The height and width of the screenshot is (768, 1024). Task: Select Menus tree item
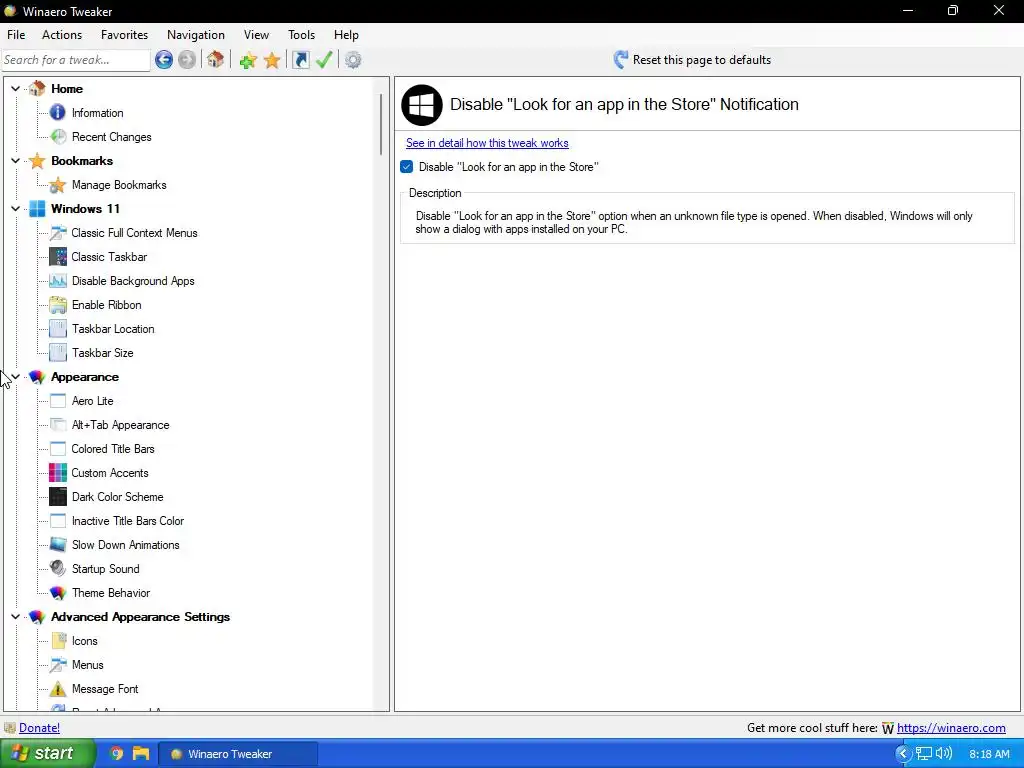tap(88, 665)
